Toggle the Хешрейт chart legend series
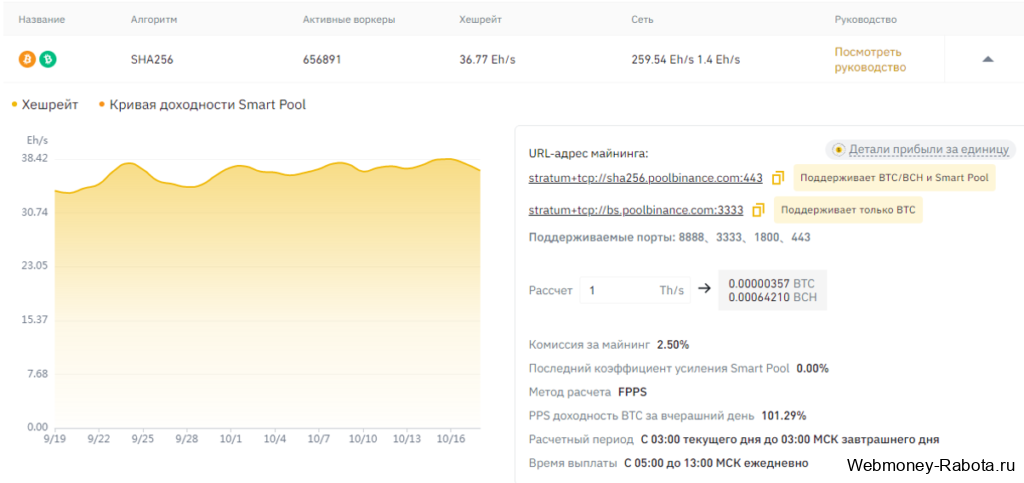1024x483 pixels. tap(44, 104)
